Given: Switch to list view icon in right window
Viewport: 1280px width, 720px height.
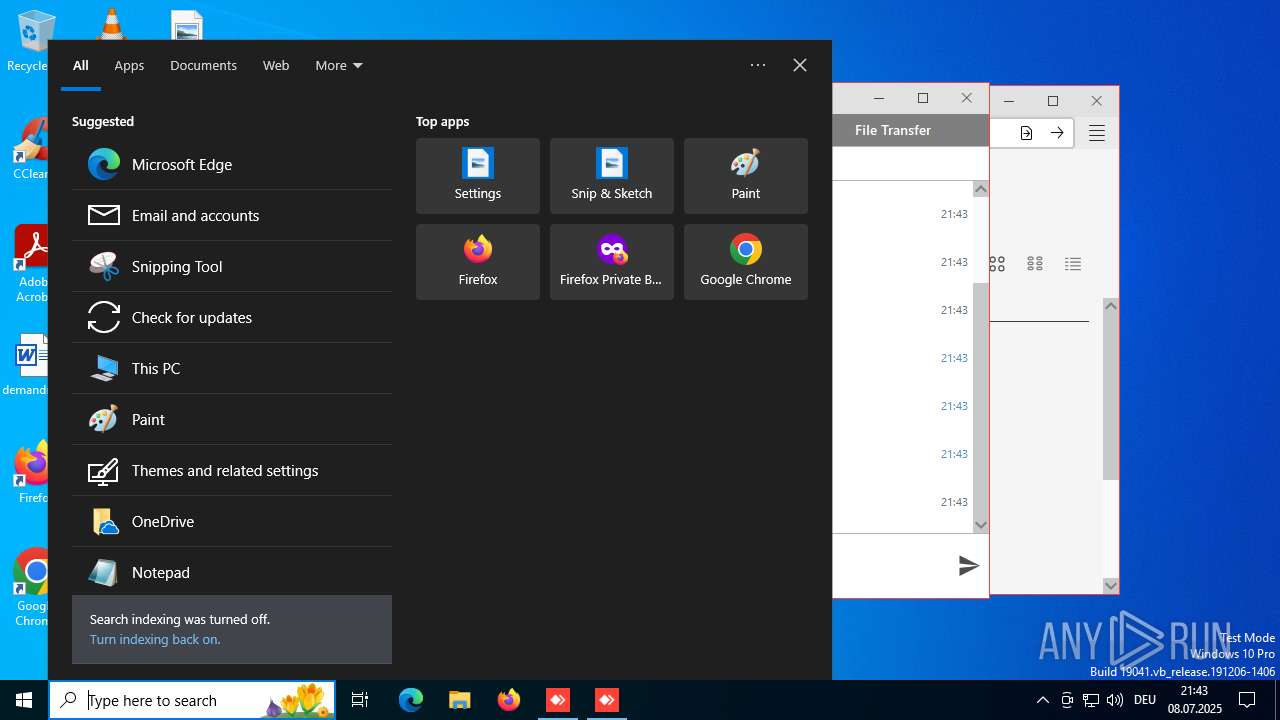Looking at the screenshot, I should (1073, 264).
